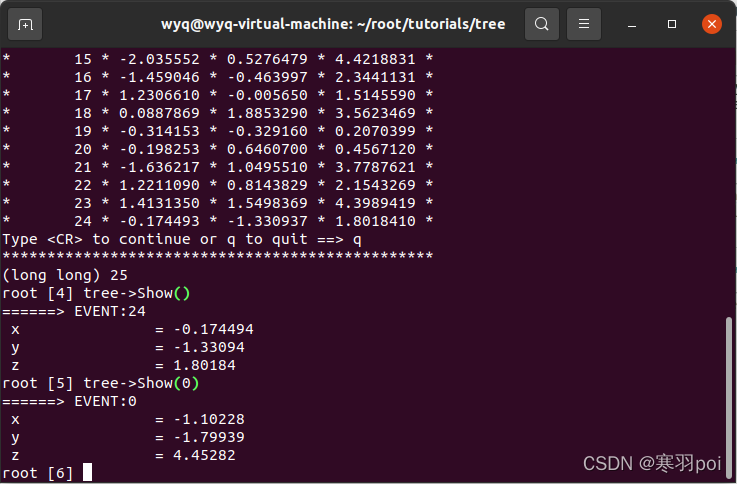The height and width of the screenshot is (484, 737).
Task: Click the root [6] prompt cursor
Action: [x=87, y=472]
